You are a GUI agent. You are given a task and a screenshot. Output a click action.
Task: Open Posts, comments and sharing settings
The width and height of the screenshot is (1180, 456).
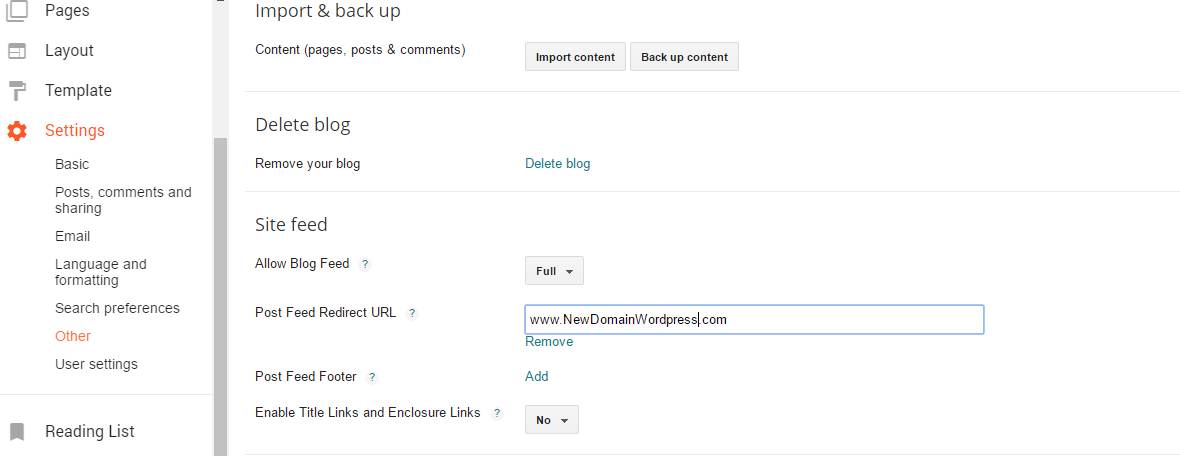pyautogui.click(x=123, y=200)
